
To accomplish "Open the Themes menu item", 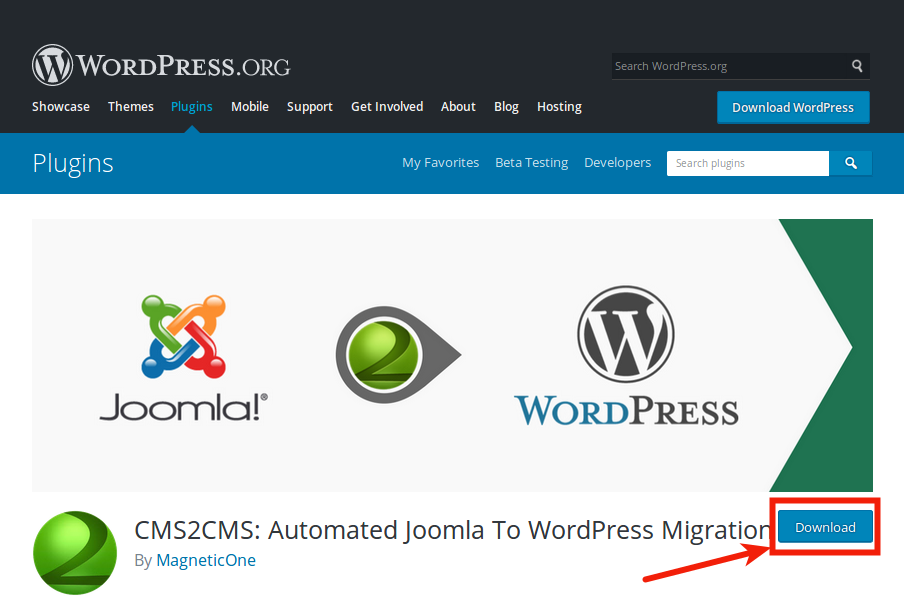I will 131,107.
